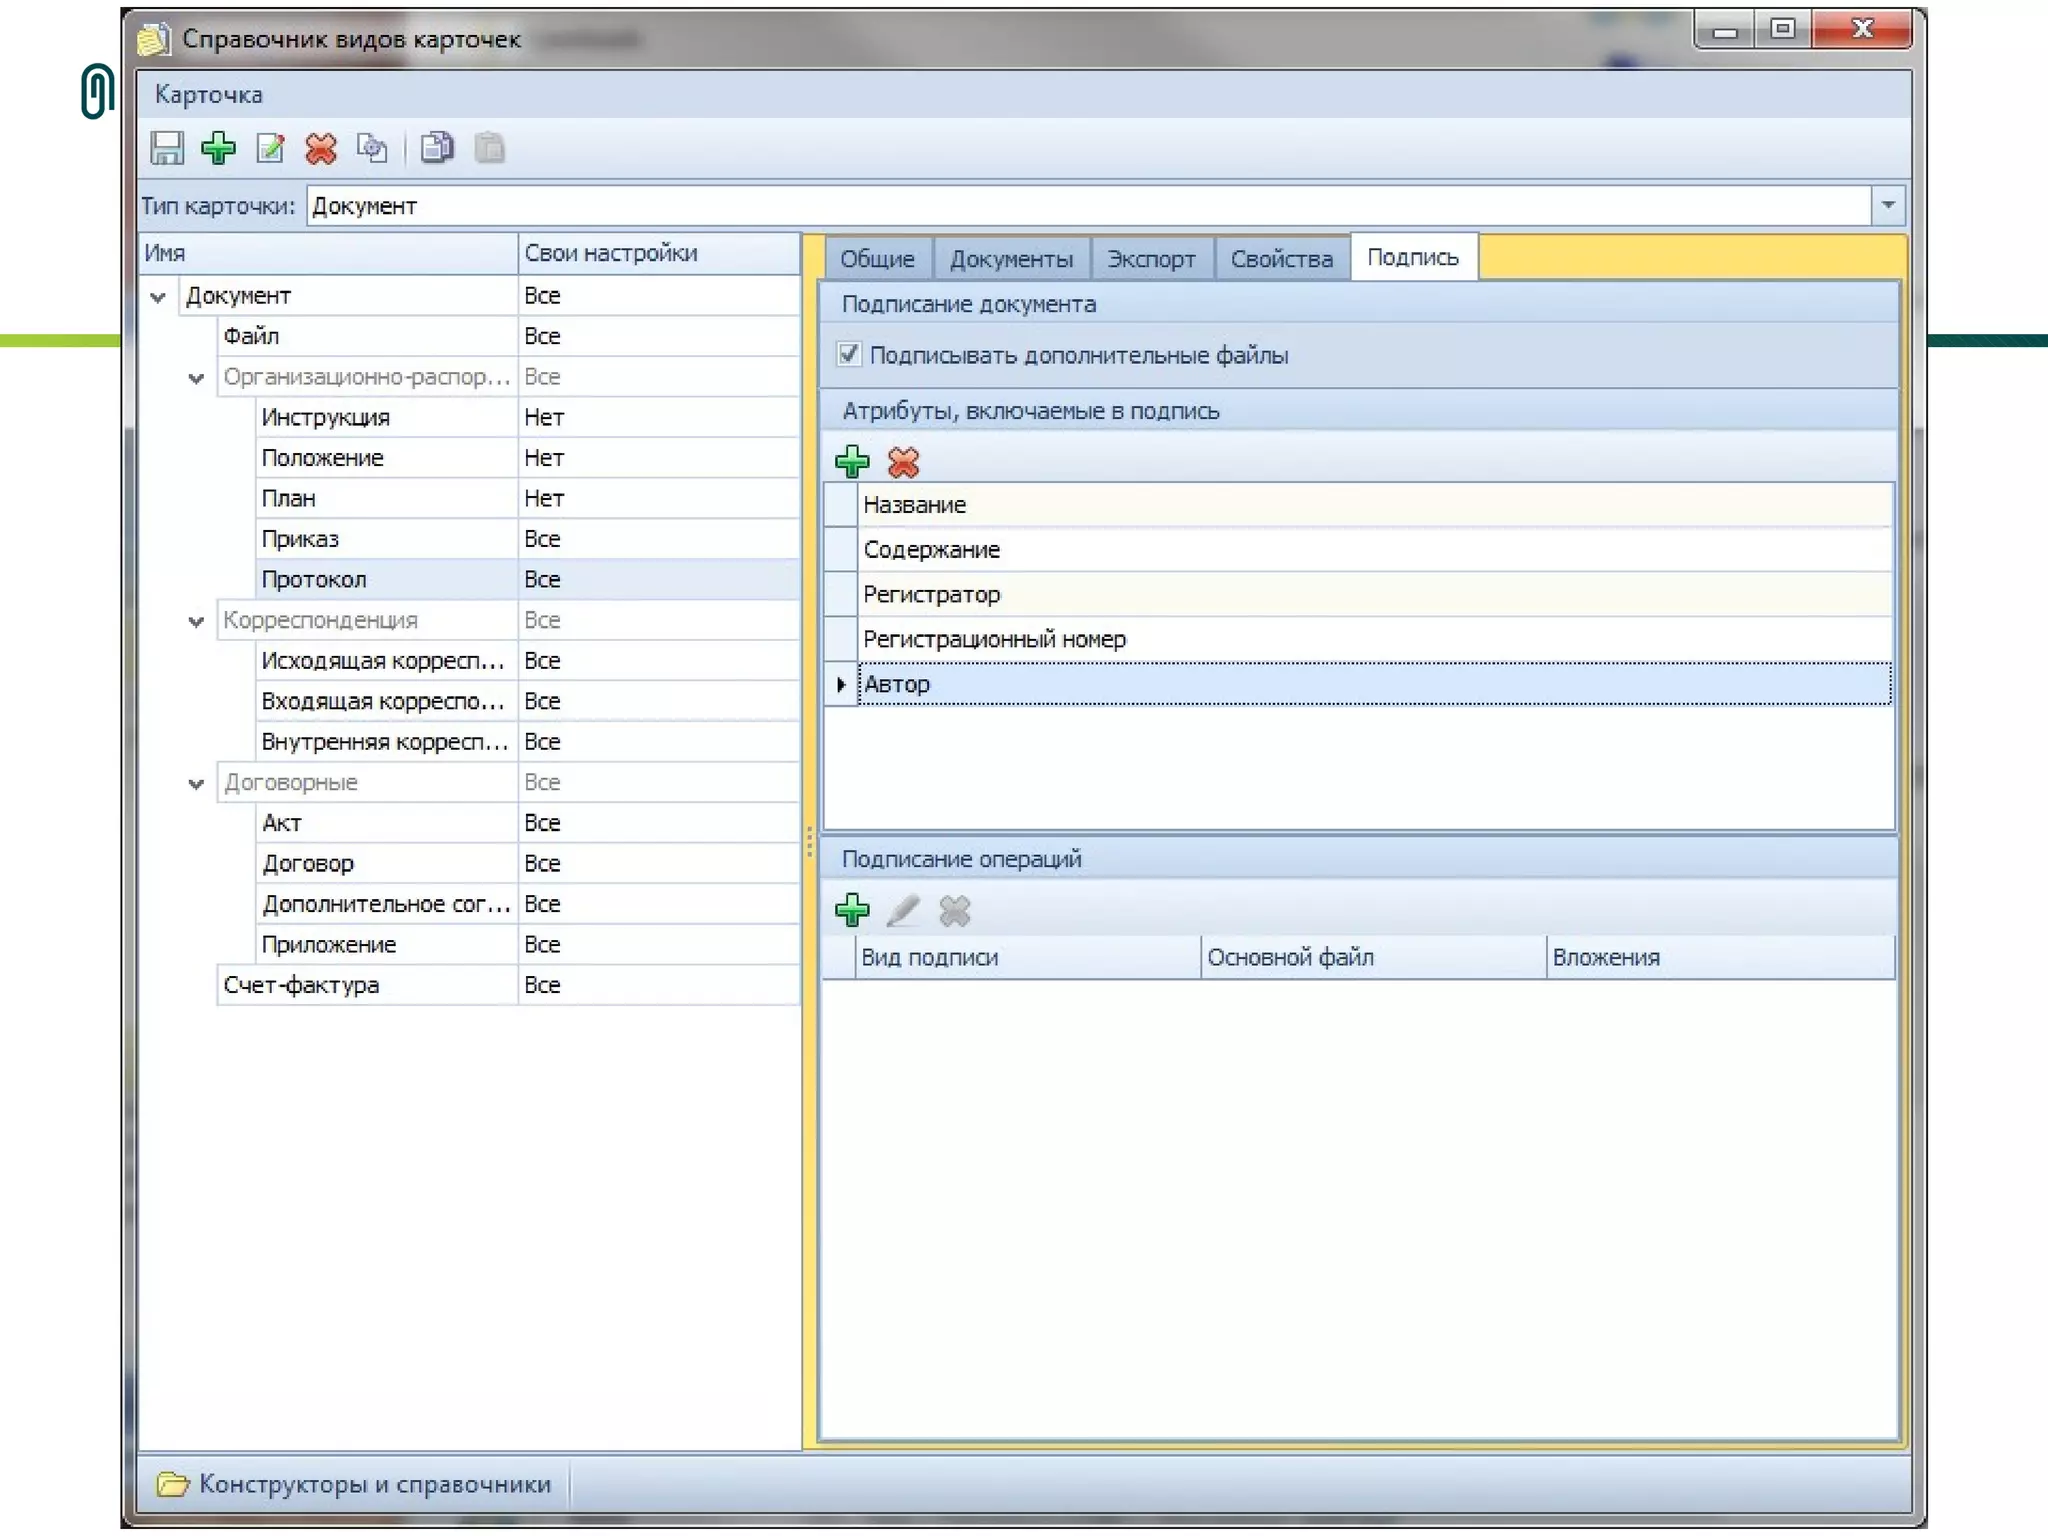
Task: Switch to the Общие tab
Action: (877, 259)
